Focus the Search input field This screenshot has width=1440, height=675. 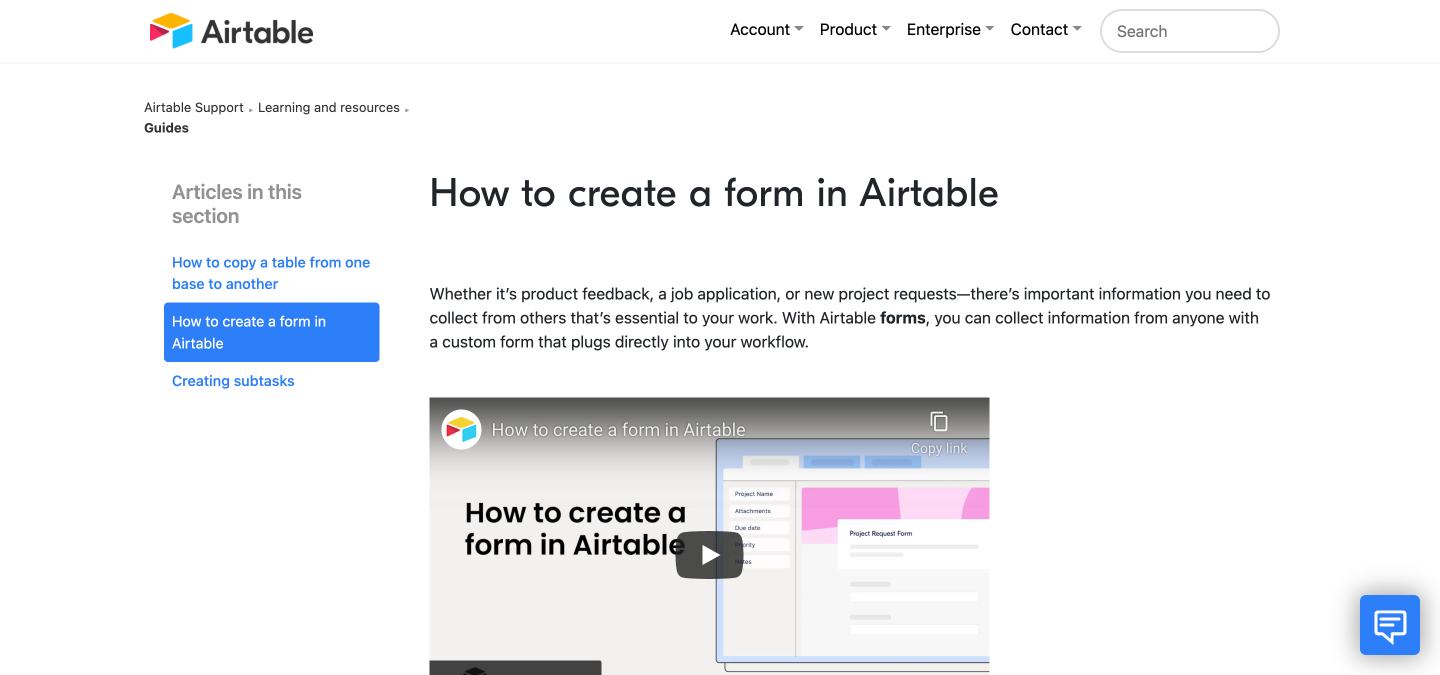pos(1190,31)
